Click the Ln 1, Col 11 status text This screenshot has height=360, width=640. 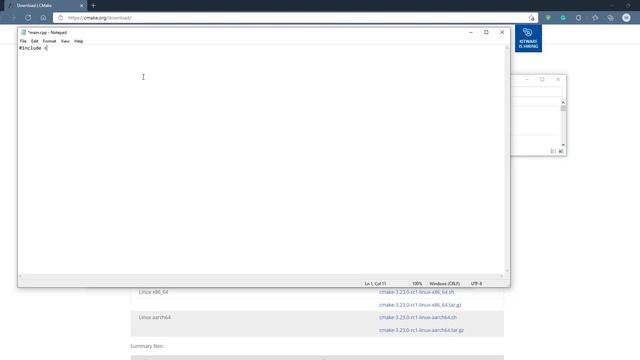[375, 284]
